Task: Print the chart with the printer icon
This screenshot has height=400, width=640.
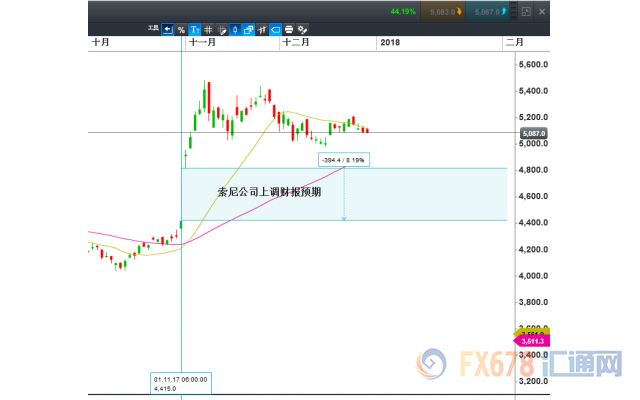Action: tap(289, 29)
